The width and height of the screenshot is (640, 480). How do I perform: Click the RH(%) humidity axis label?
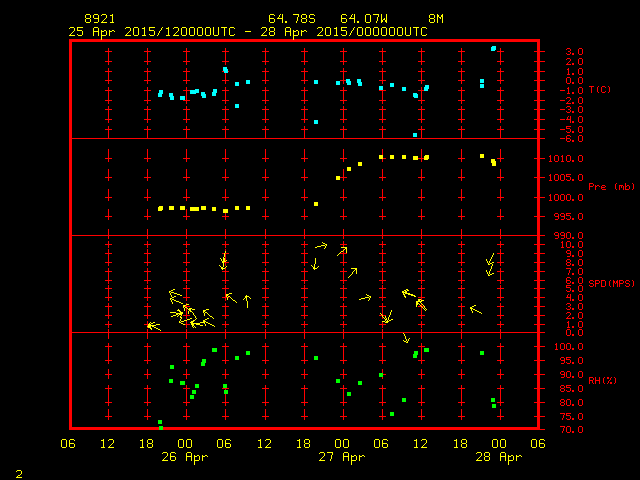602,380
